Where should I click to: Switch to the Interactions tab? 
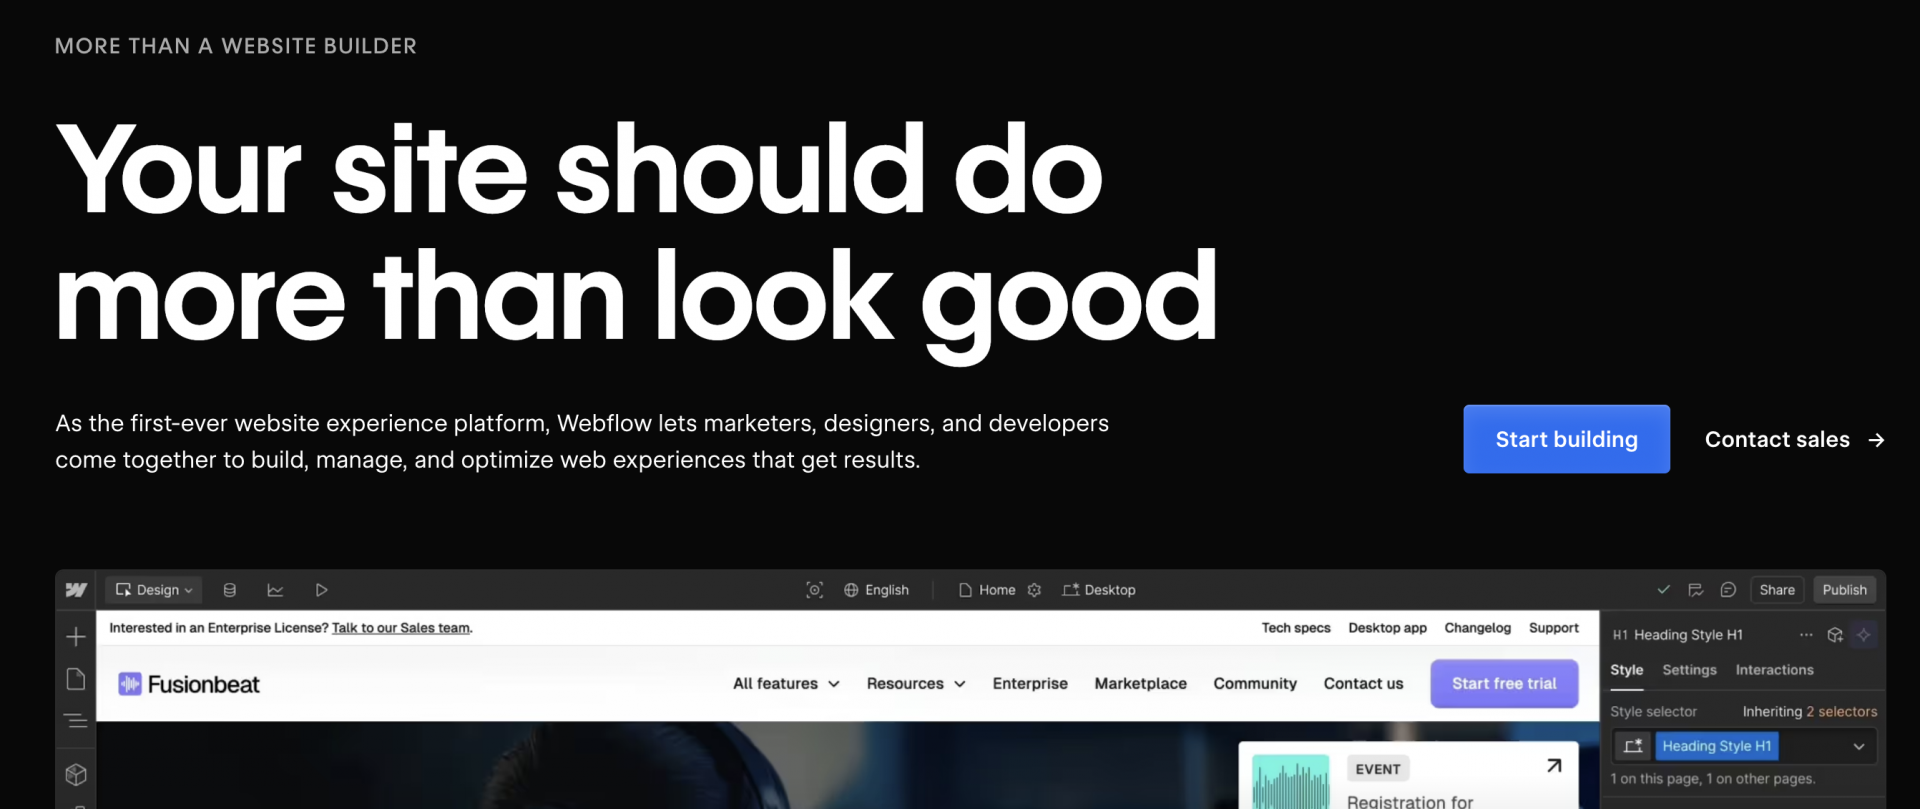point(1774,670)
